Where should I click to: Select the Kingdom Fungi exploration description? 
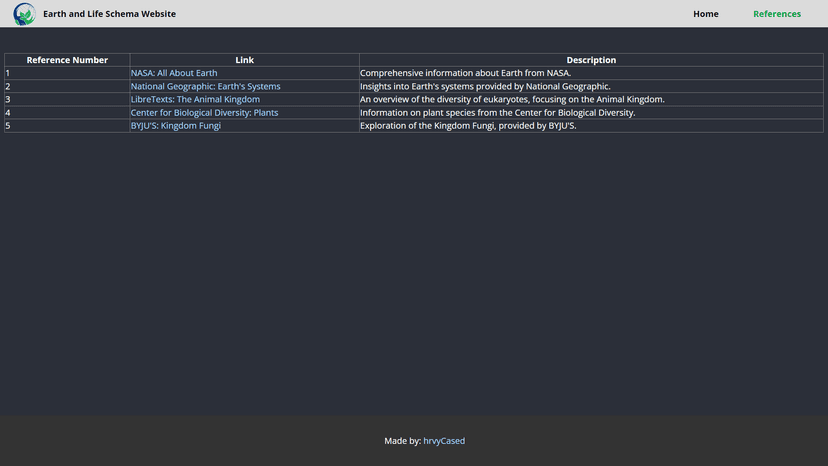[468, 125]
